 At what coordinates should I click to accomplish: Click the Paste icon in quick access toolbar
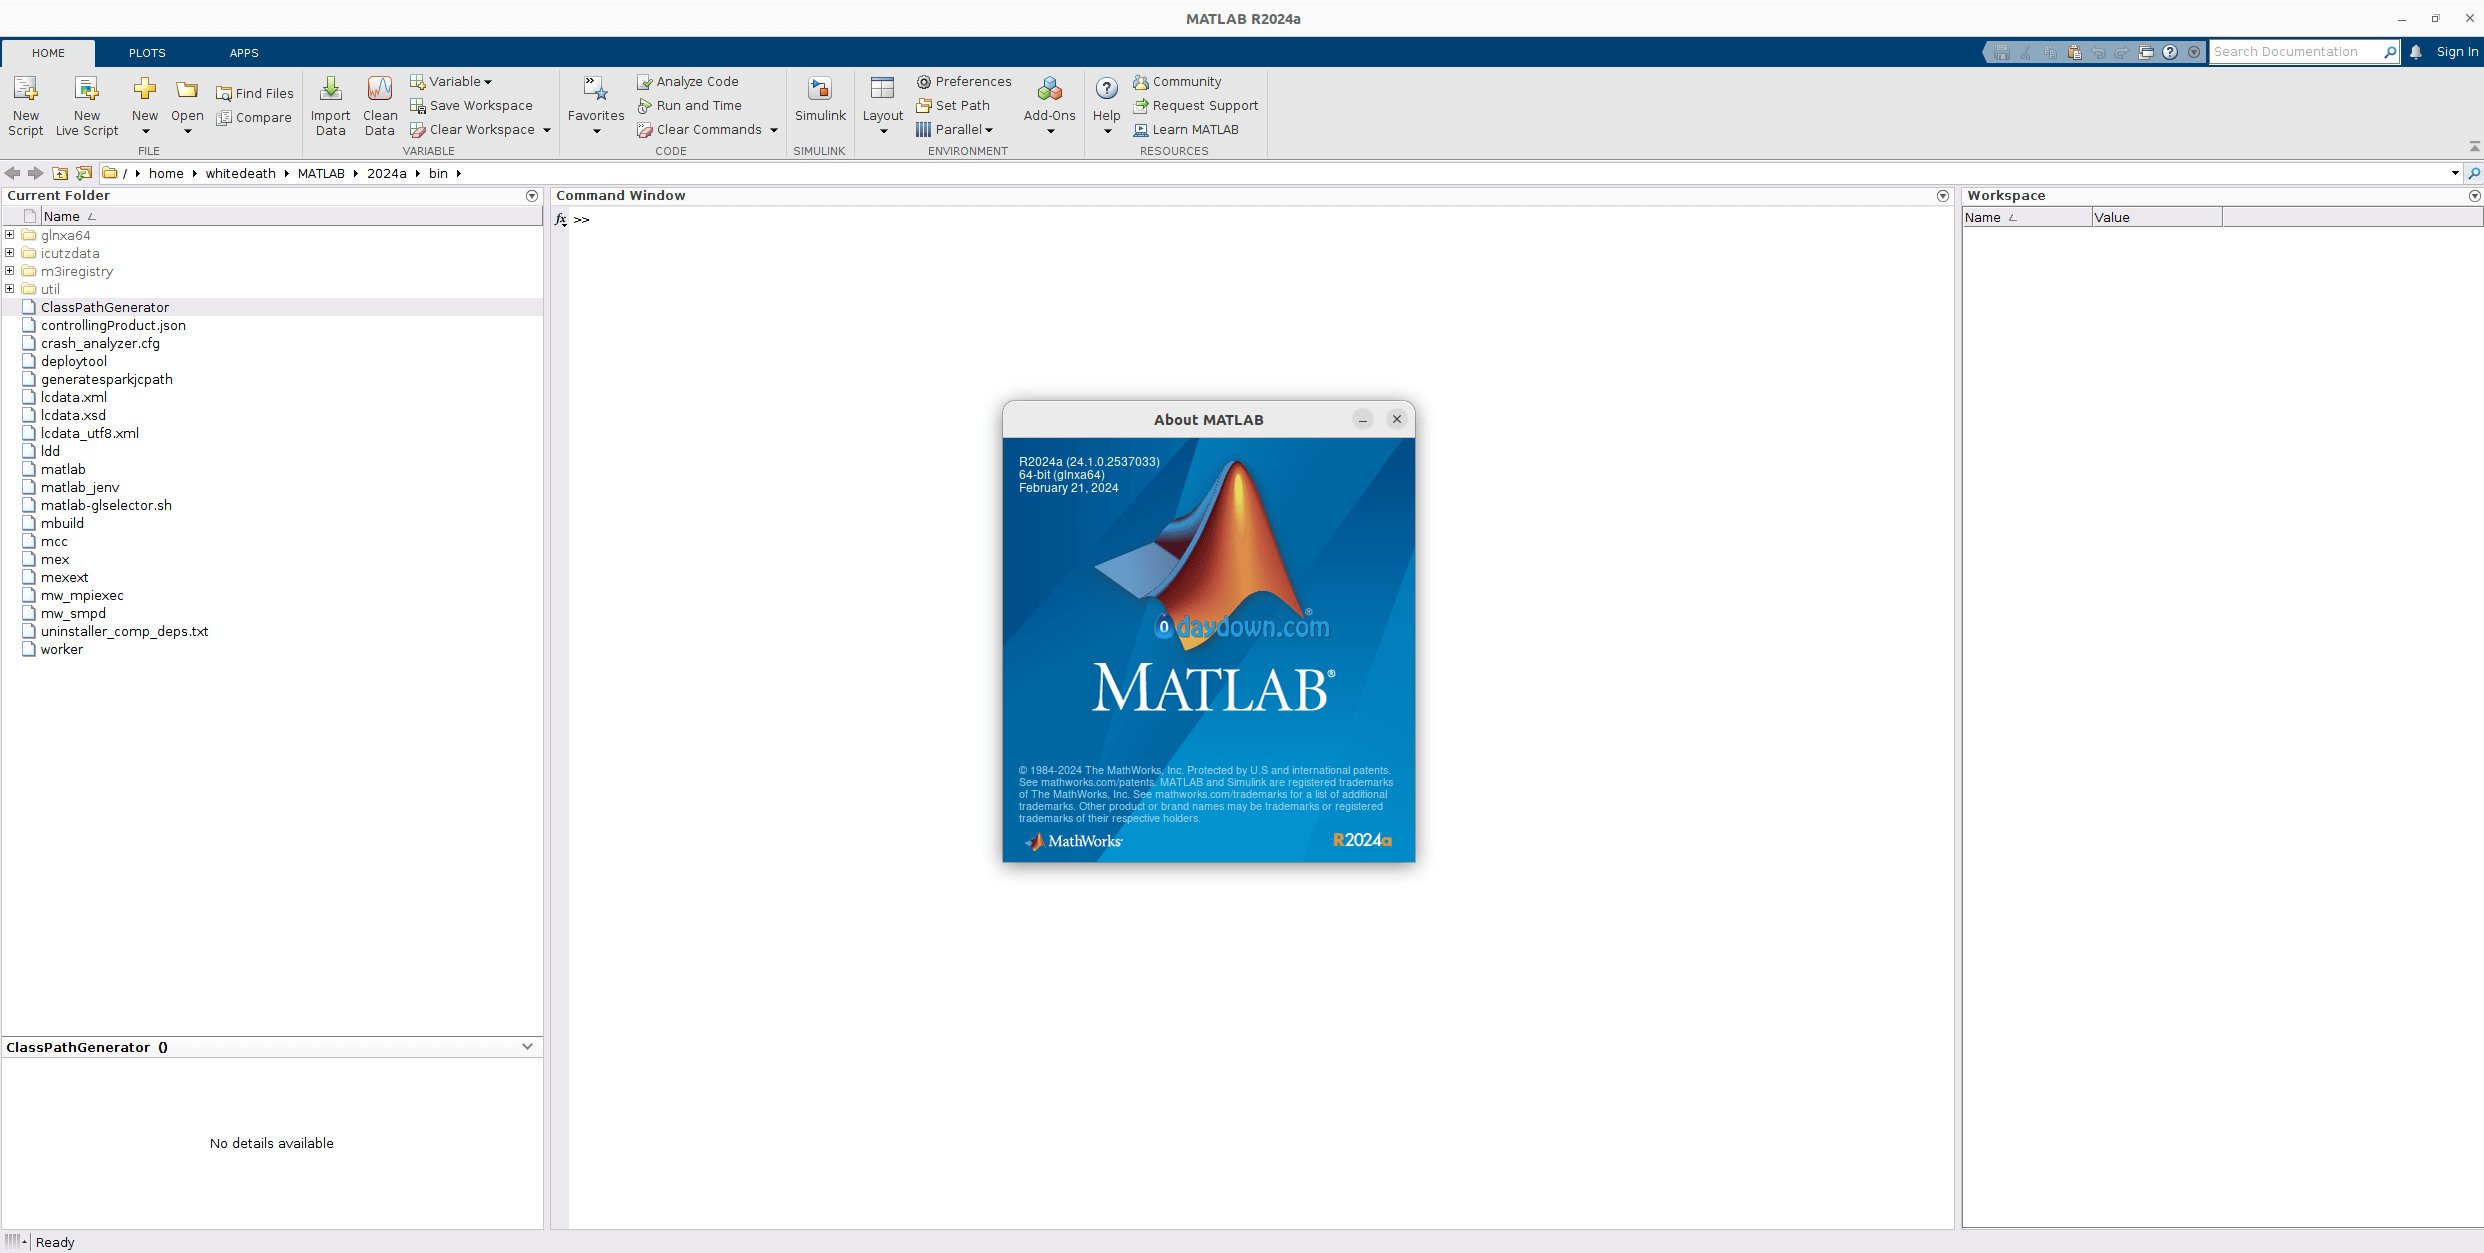coord(2074,52)
